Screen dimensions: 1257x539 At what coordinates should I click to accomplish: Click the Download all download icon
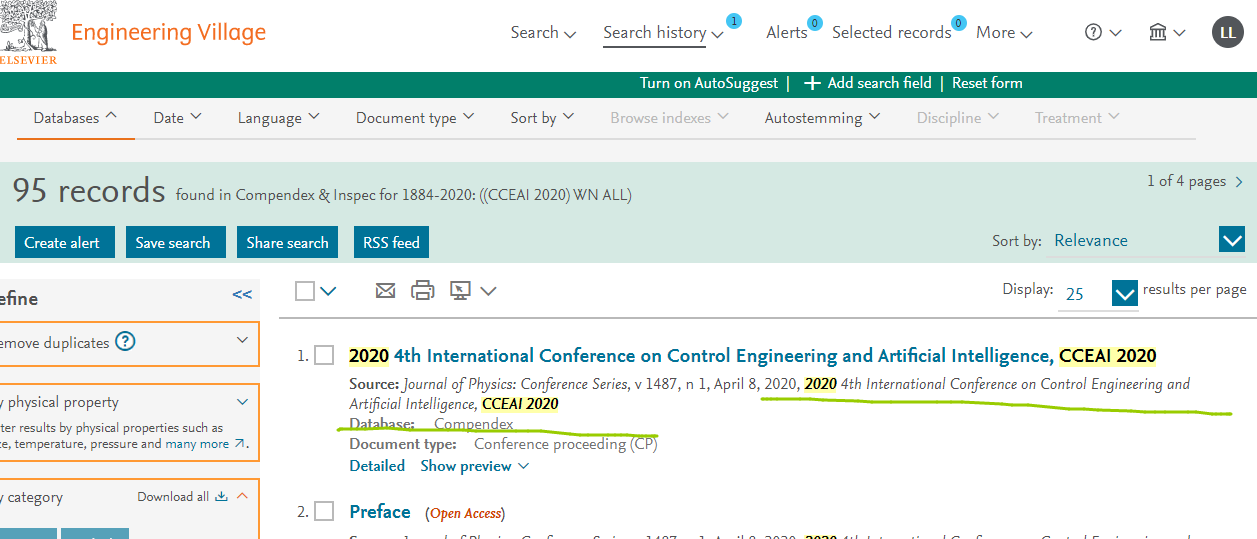(222, 497)
